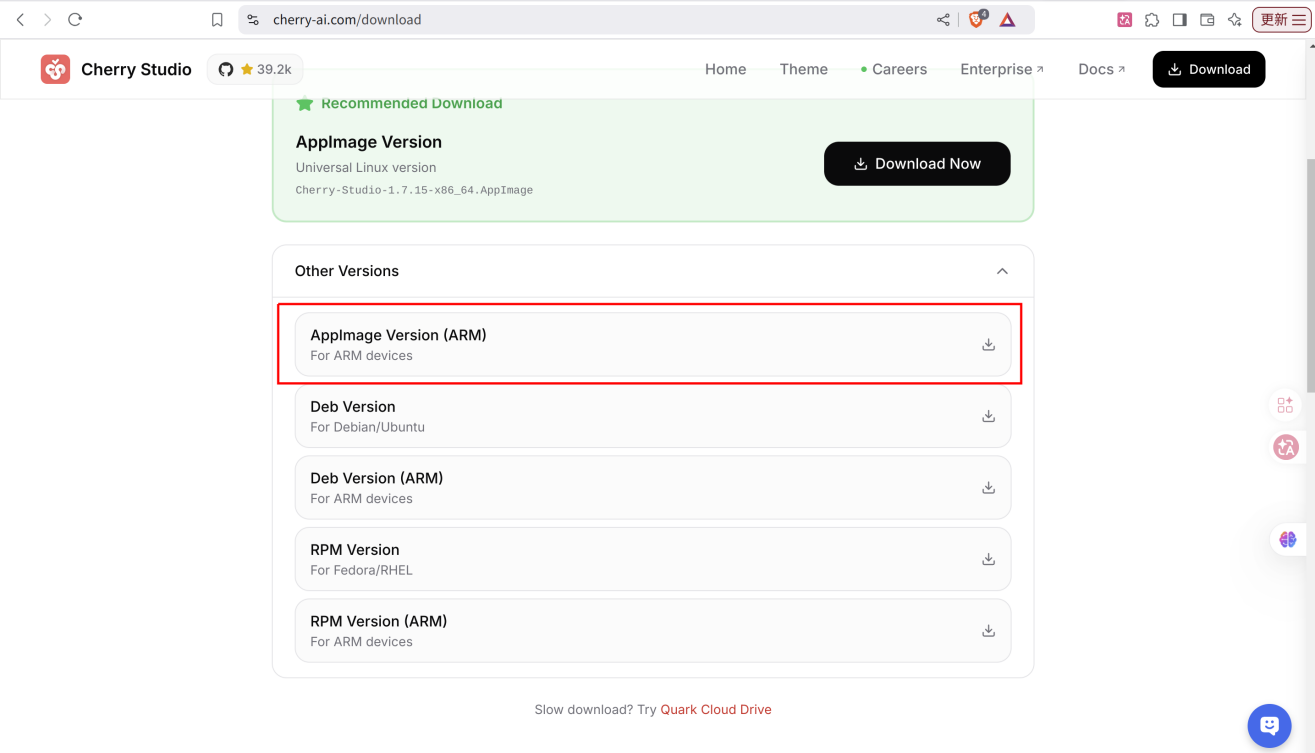Click the floating pink translate circle icon
1315x753 pixels.
1286,447
